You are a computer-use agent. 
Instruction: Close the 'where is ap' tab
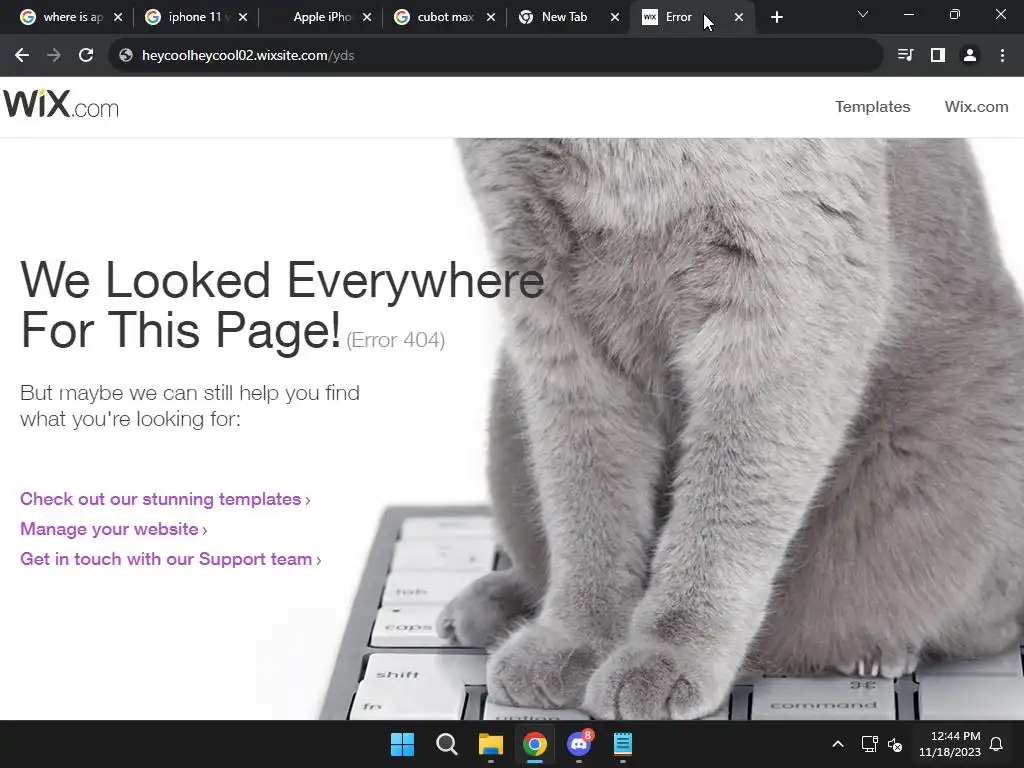click(118, 18)
